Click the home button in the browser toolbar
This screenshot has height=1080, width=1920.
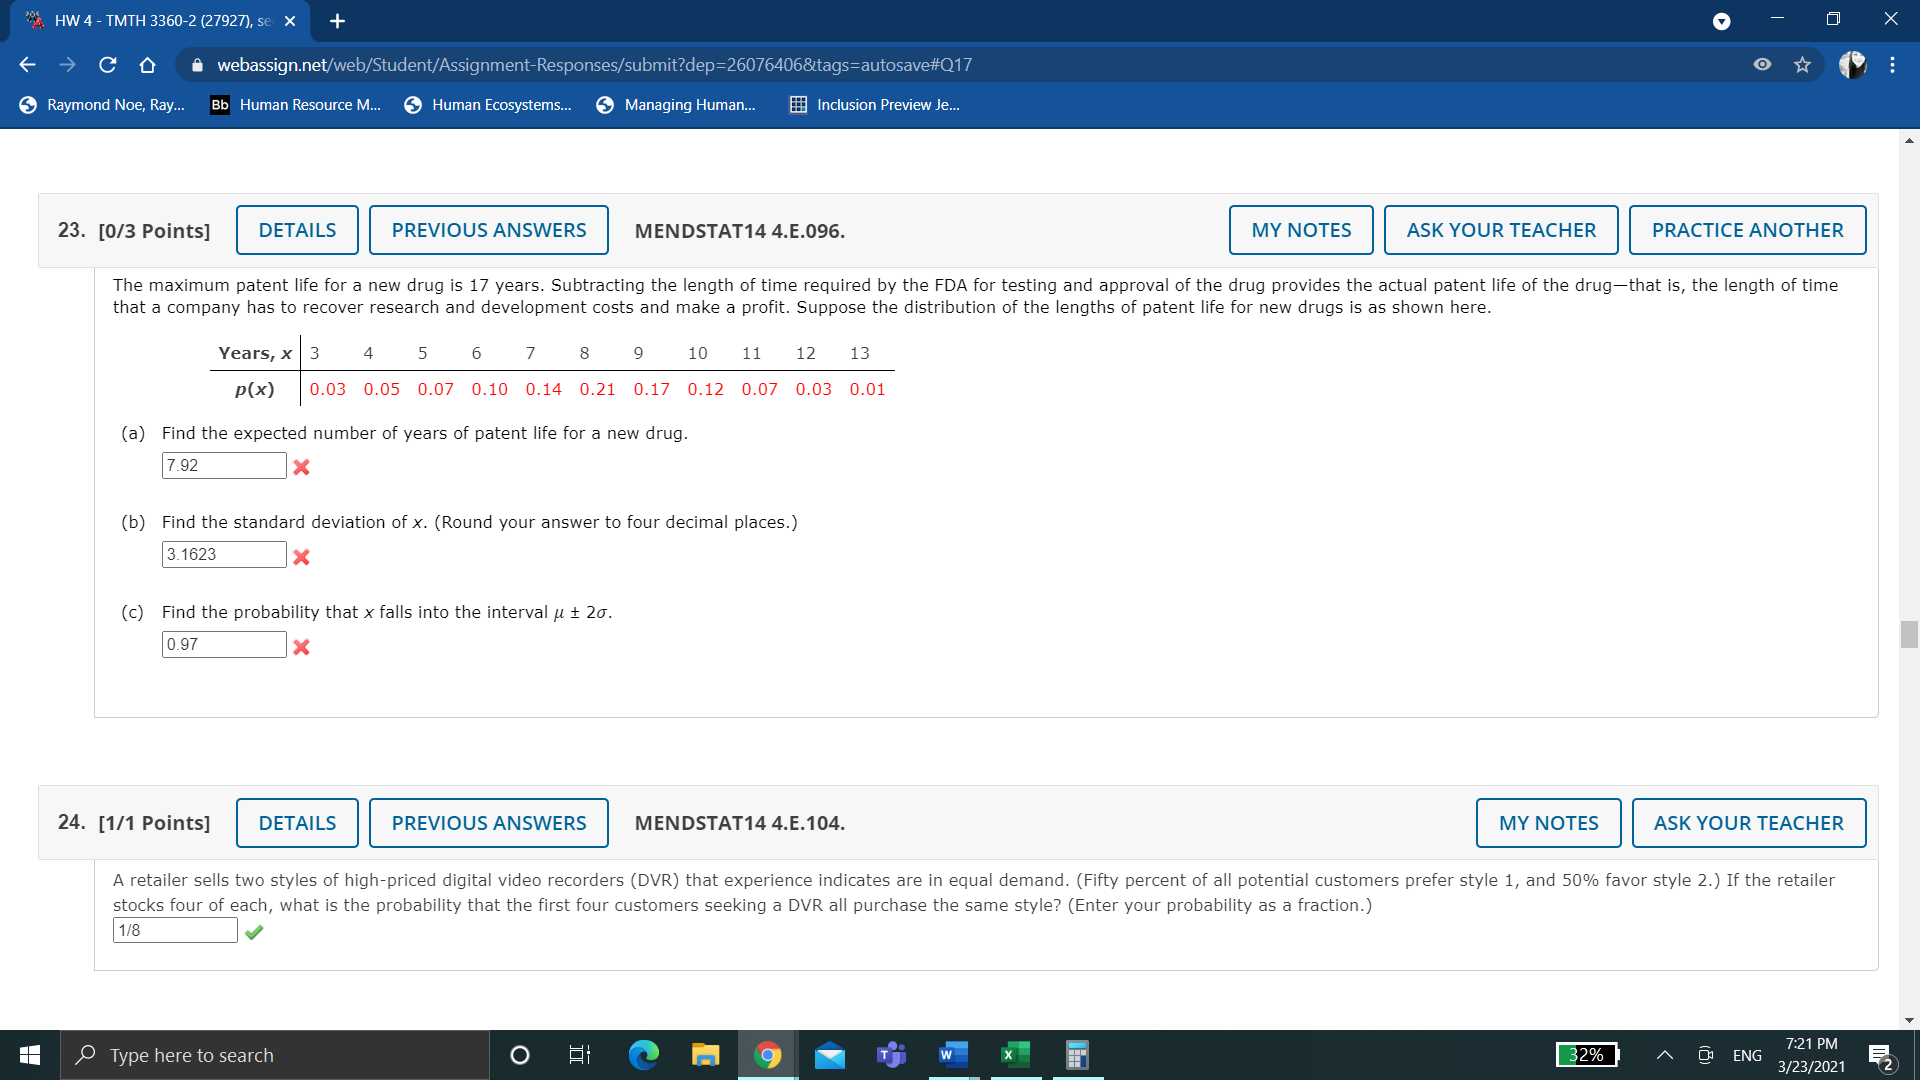[147, 64]
